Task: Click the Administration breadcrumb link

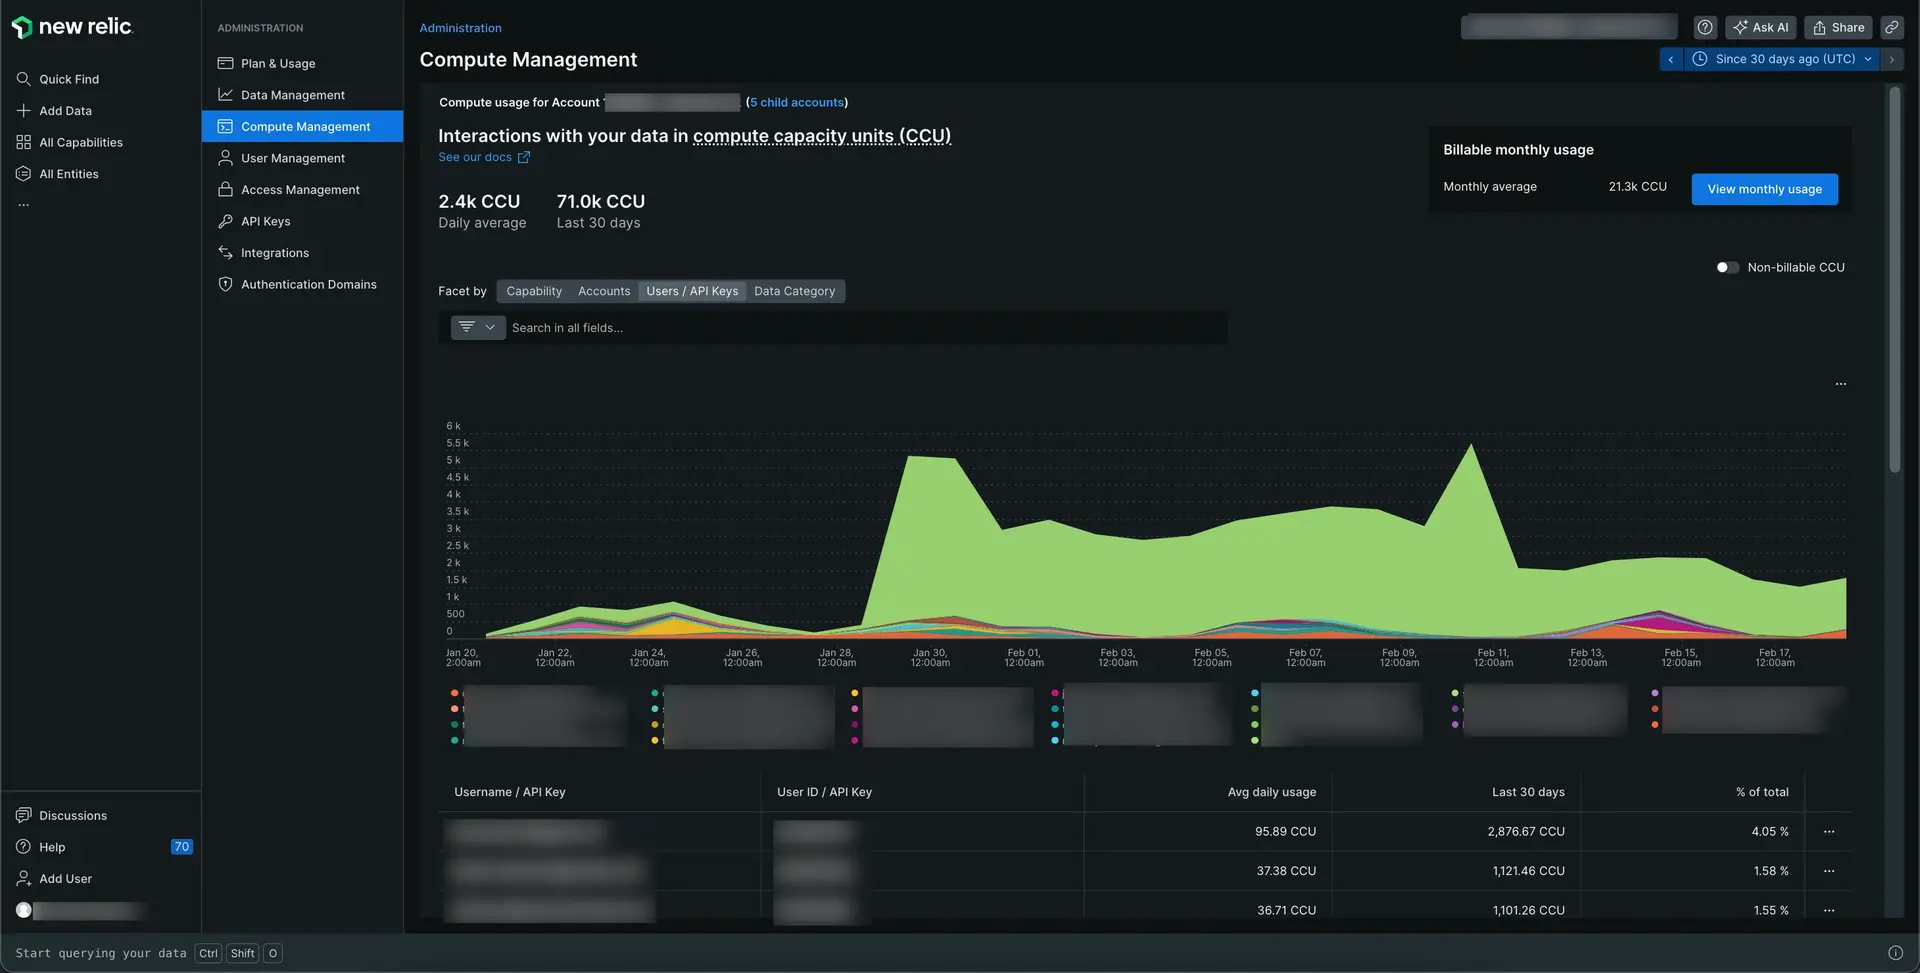Action: tap(460, 28)
